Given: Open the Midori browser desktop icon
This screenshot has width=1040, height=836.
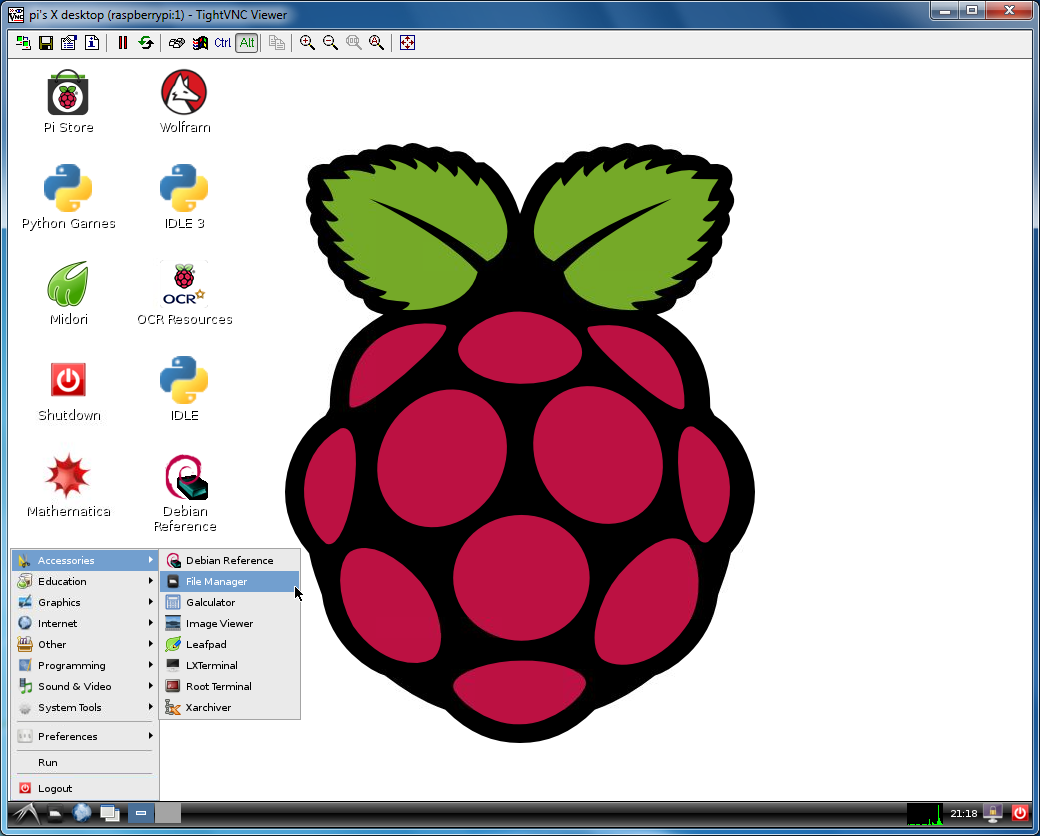Looking at the screenshot, I should coord(68,293).
